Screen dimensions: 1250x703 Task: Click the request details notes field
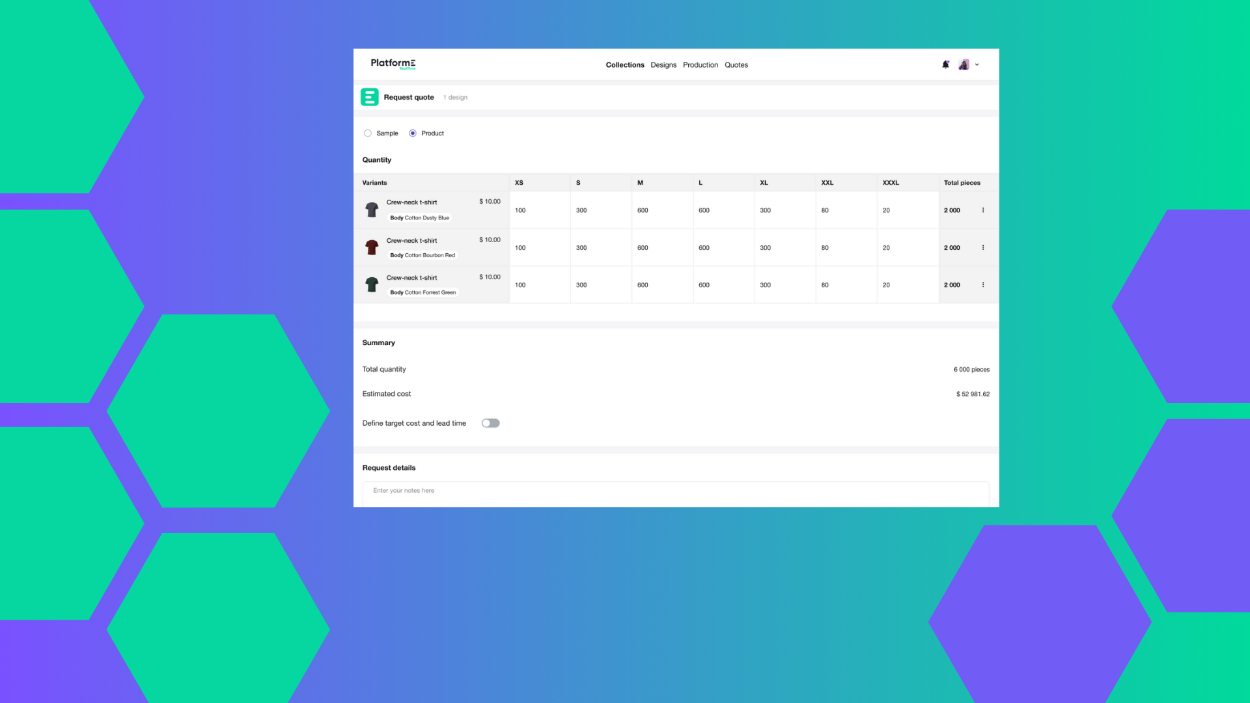click(x=675, y=491)
